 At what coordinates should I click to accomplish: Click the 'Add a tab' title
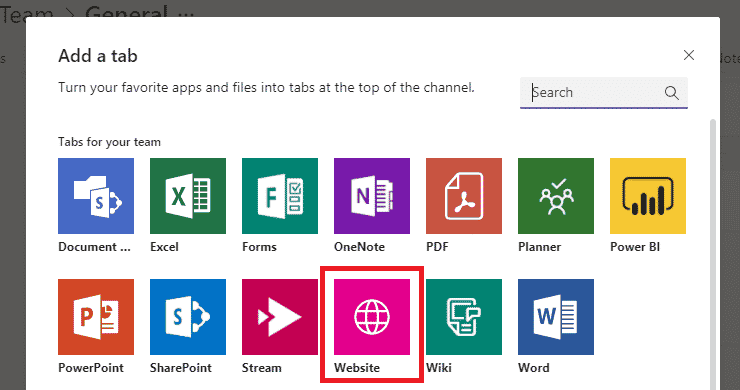click(x=98, y=56)
